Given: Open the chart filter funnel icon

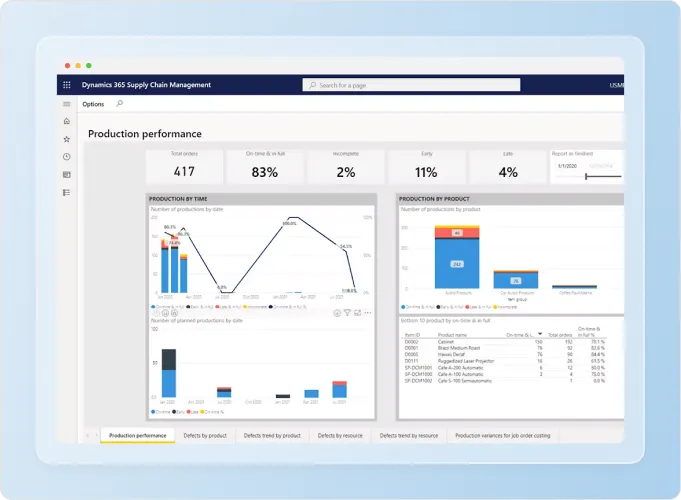Looking at the screenshot, I should coord(347,313).
